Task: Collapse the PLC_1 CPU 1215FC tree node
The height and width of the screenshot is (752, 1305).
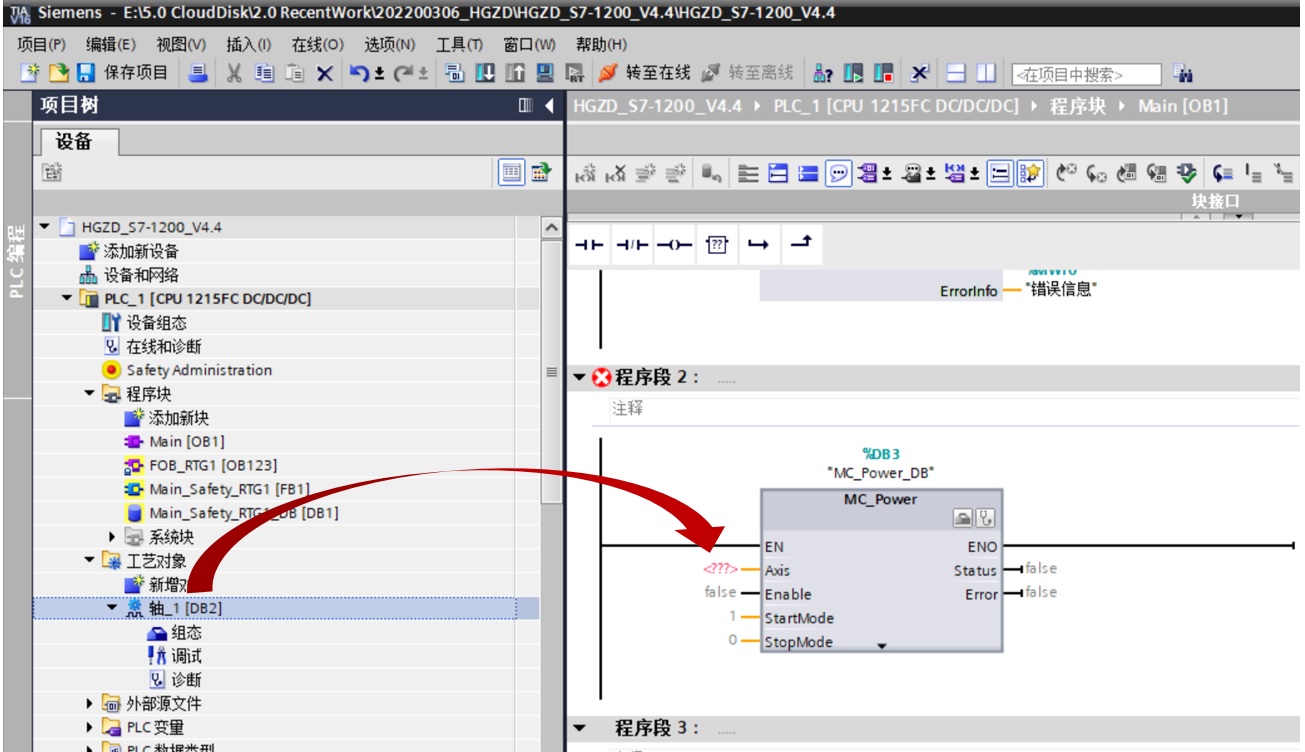Action: click(67, 299)
